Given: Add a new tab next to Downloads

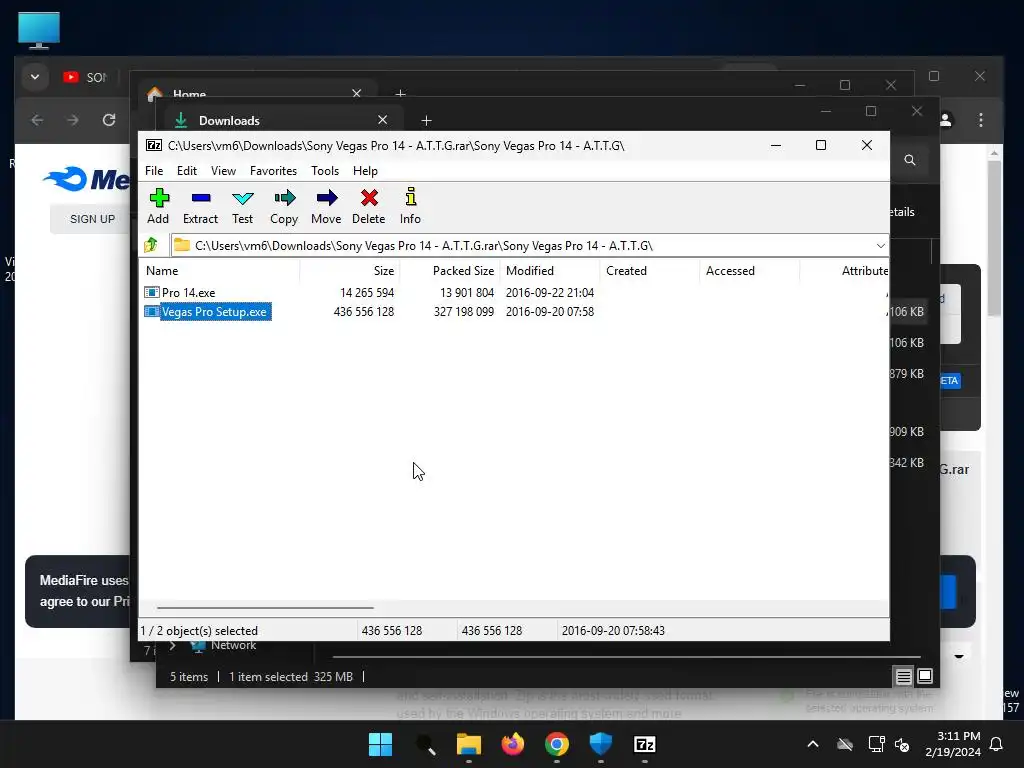Looking at the screenshot, I should click(426, 120).
